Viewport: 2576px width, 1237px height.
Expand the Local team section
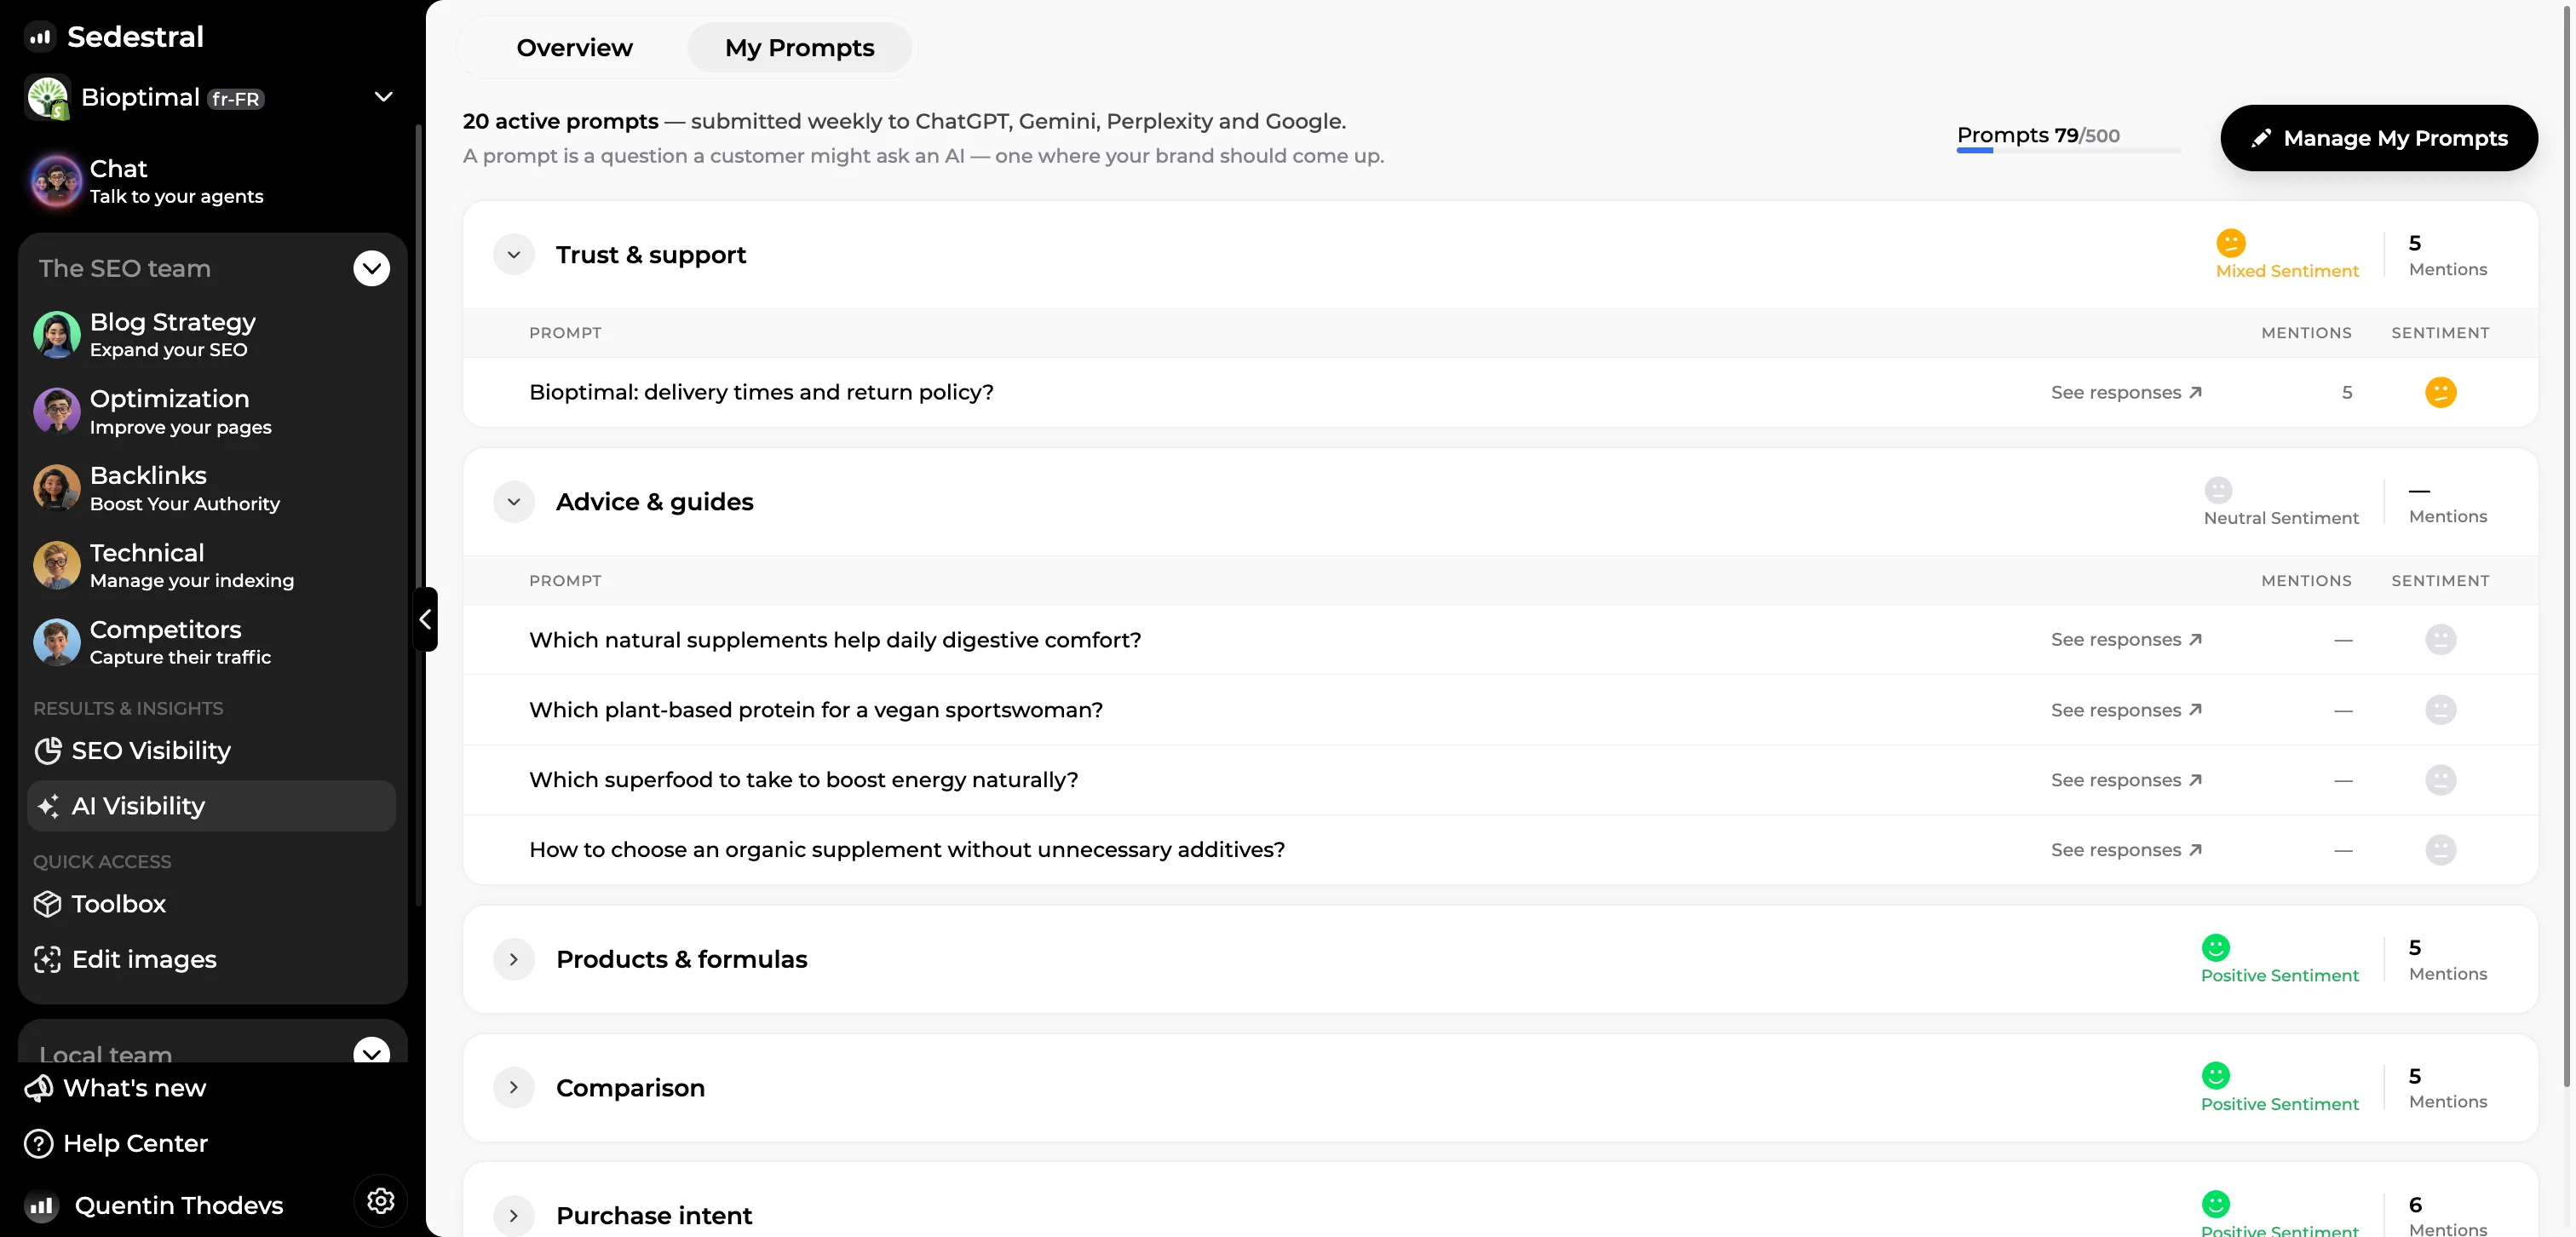coord(372,1052)
